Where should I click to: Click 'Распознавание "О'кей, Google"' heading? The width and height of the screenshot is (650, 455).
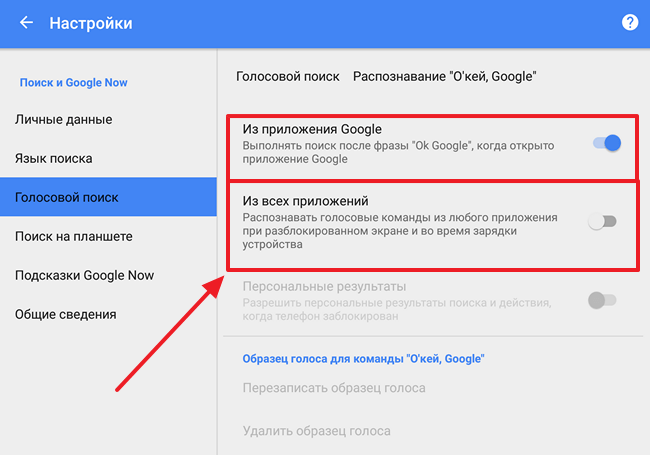point(445,76)
